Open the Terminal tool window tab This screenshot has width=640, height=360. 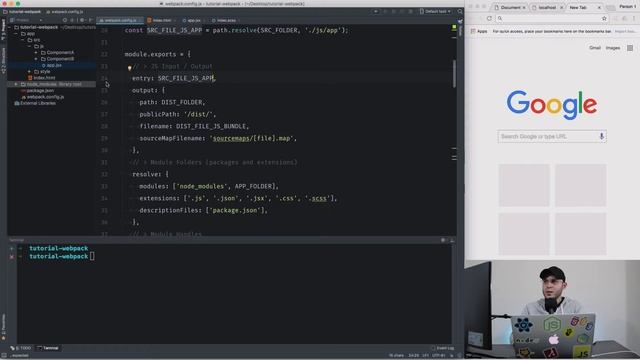(48, 348)
